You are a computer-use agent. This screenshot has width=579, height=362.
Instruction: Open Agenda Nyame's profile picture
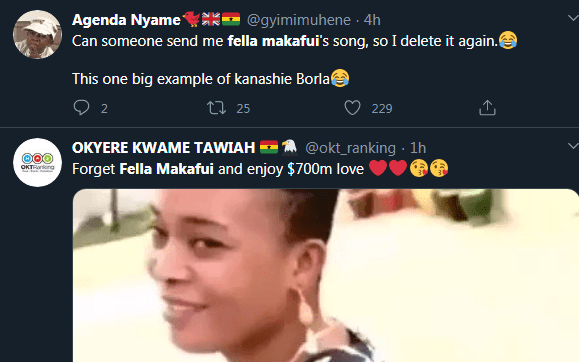coord(37,34)
